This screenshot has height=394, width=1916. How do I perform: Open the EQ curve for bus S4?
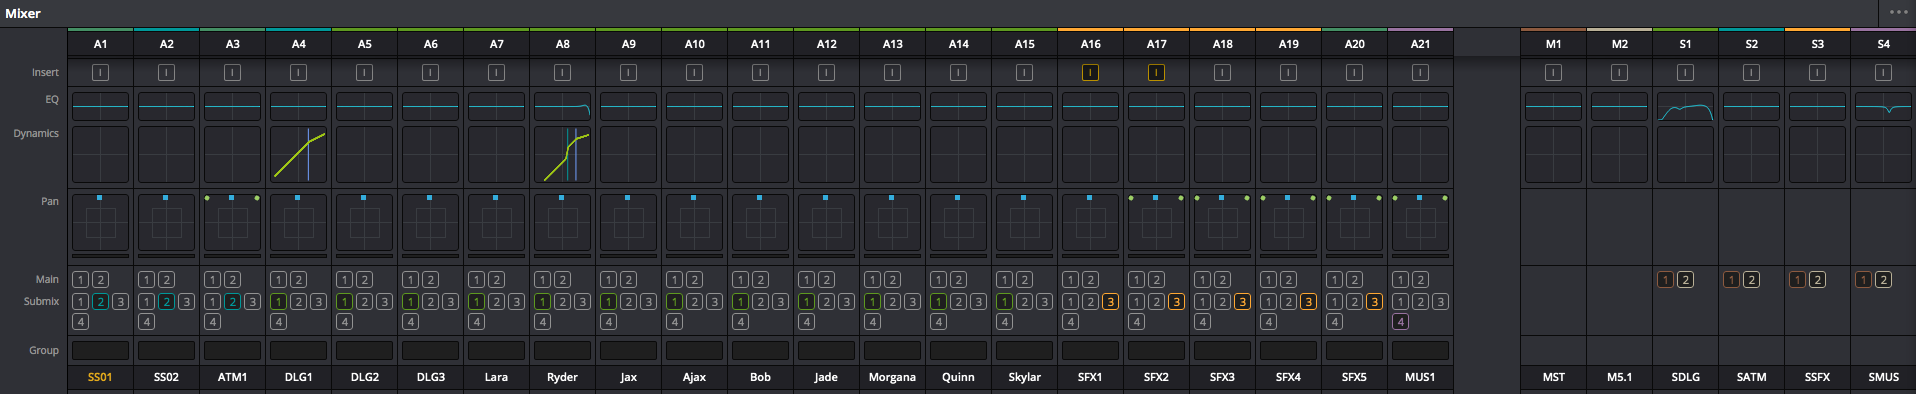tap(1883, 106)
